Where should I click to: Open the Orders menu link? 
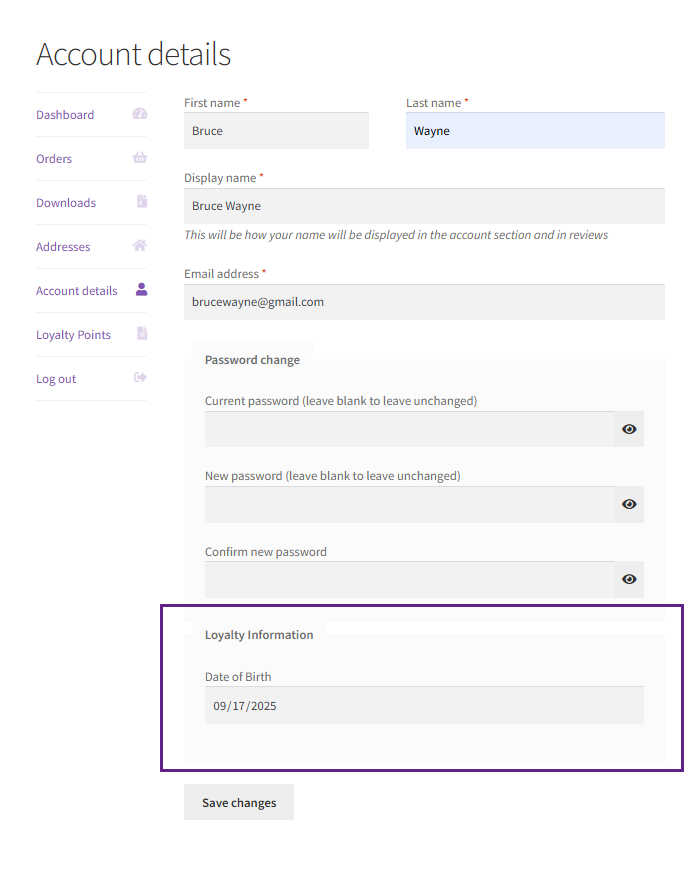[54, 159]
